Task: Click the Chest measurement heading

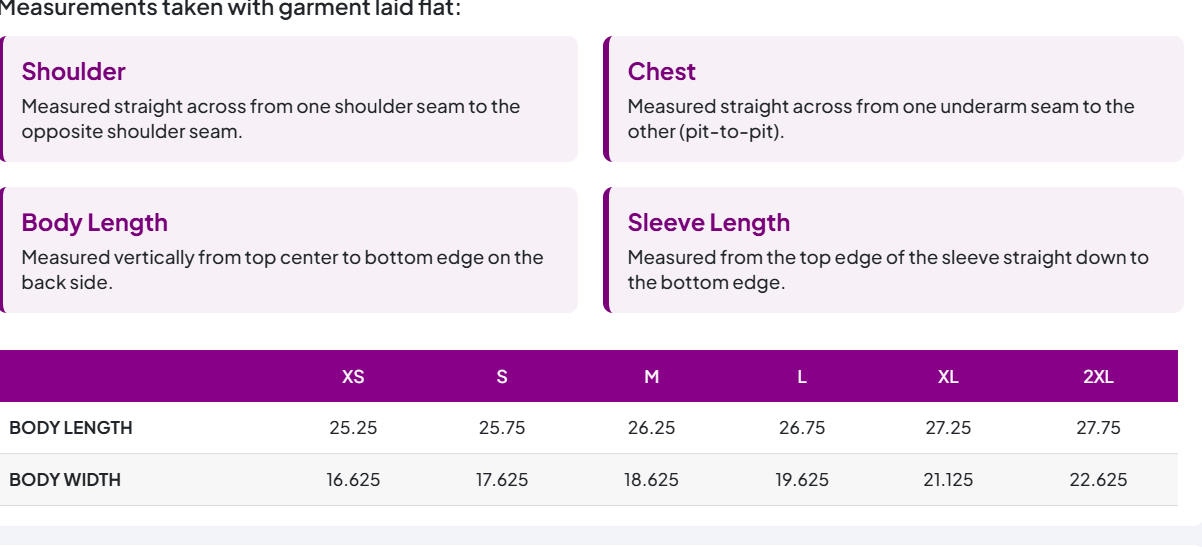Action: click(x=661, y=72)
